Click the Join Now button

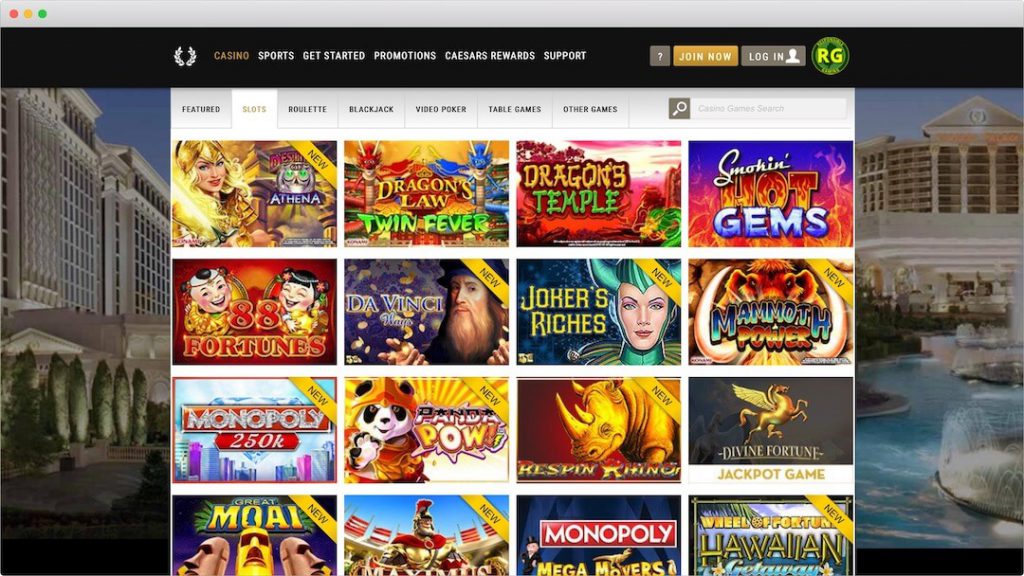click(705, 56)
